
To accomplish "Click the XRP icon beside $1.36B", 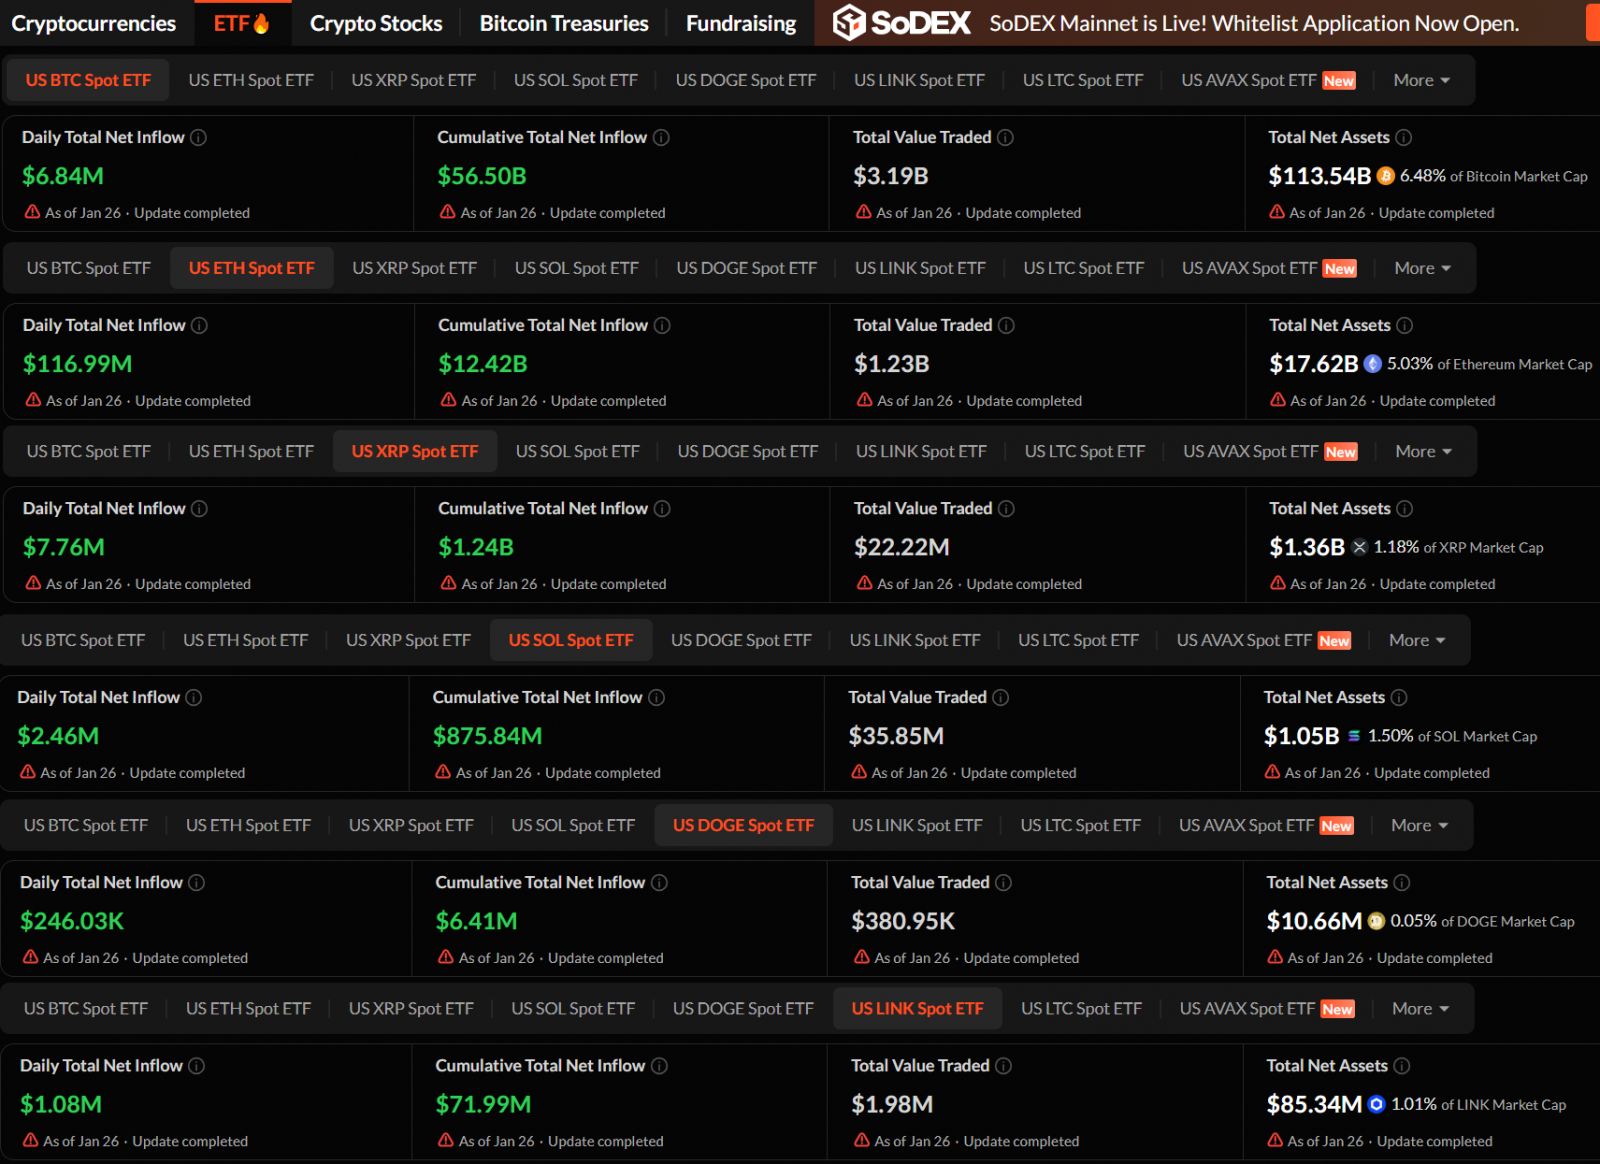I will tap(1359, 547).
